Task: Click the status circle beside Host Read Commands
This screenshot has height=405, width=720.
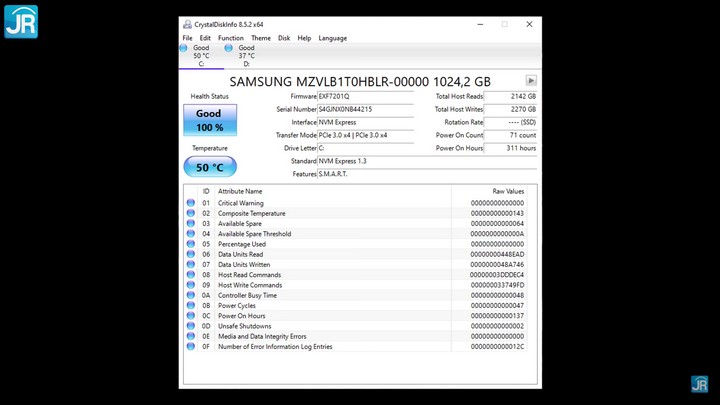Action: coord(191,275)
